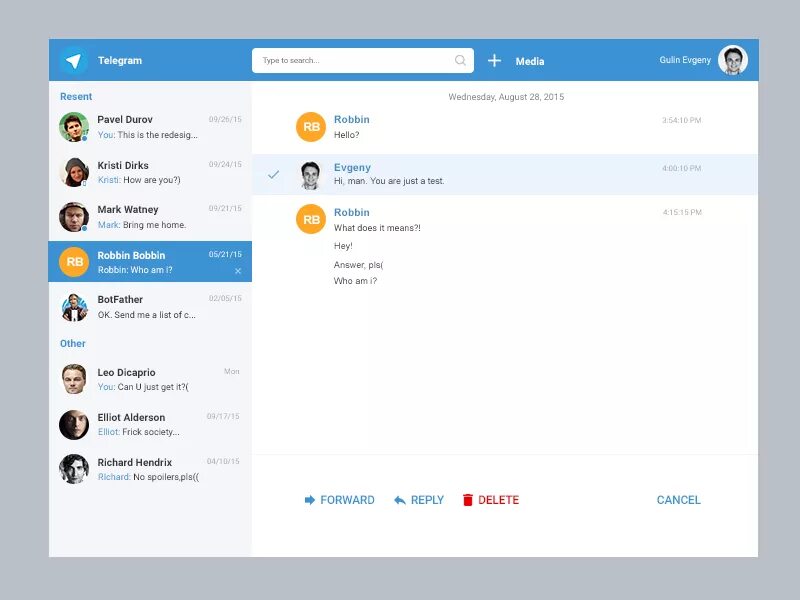Click the Forward arrow icon
This screenshot has width=800, height=600.
coord(310,500)
